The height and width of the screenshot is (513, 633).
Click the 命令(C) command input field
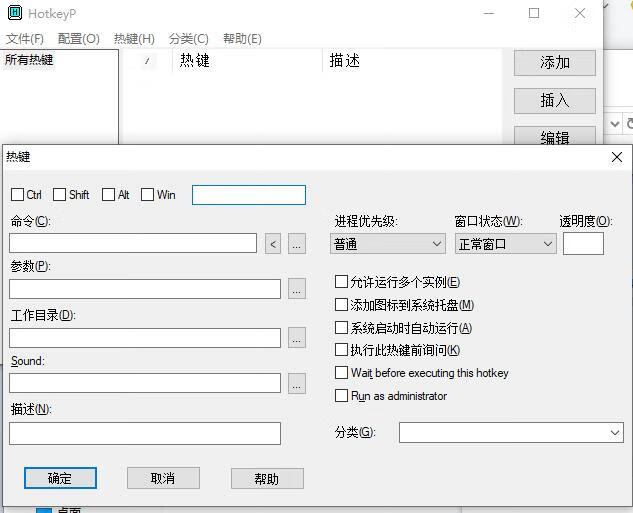coord(133,243)
